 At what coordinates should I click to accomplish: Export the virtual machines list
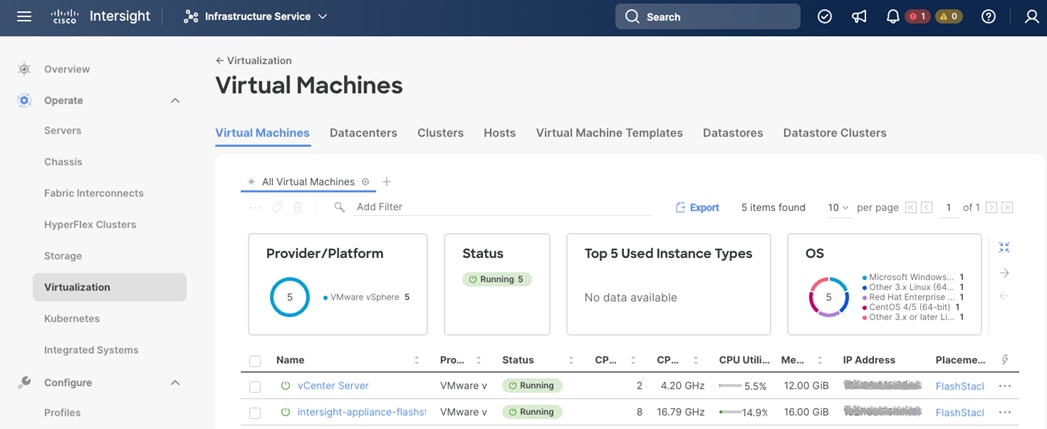pyautogui.click(x=697, y=208)
